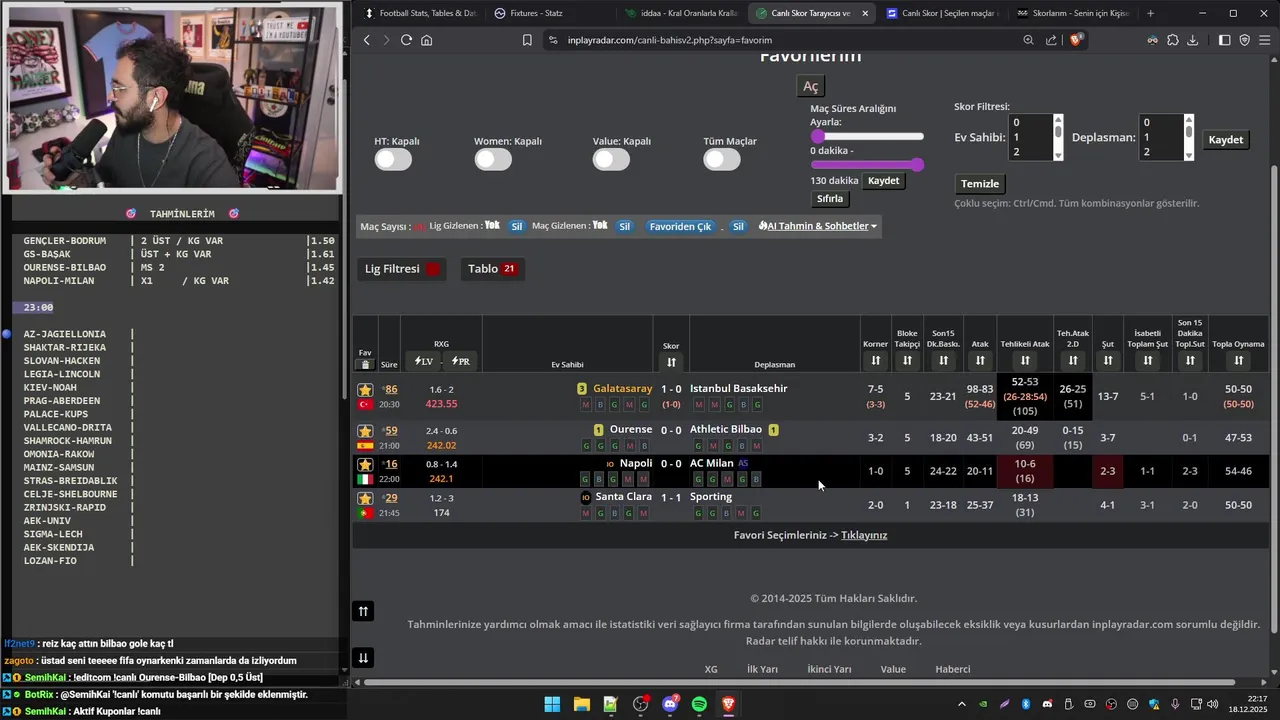Reload the page with the refresh icon
Viewport: 1280px width, 720px height.
tap(406, 40)
